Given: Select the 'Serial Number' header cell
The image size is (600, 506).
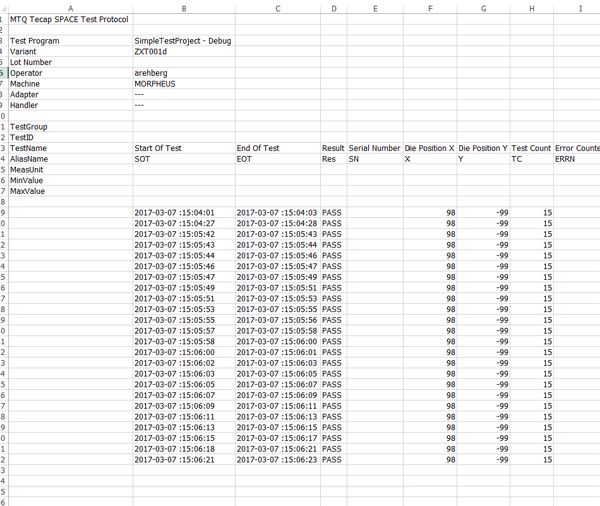Looking at the screenshot, I should 374,148.
